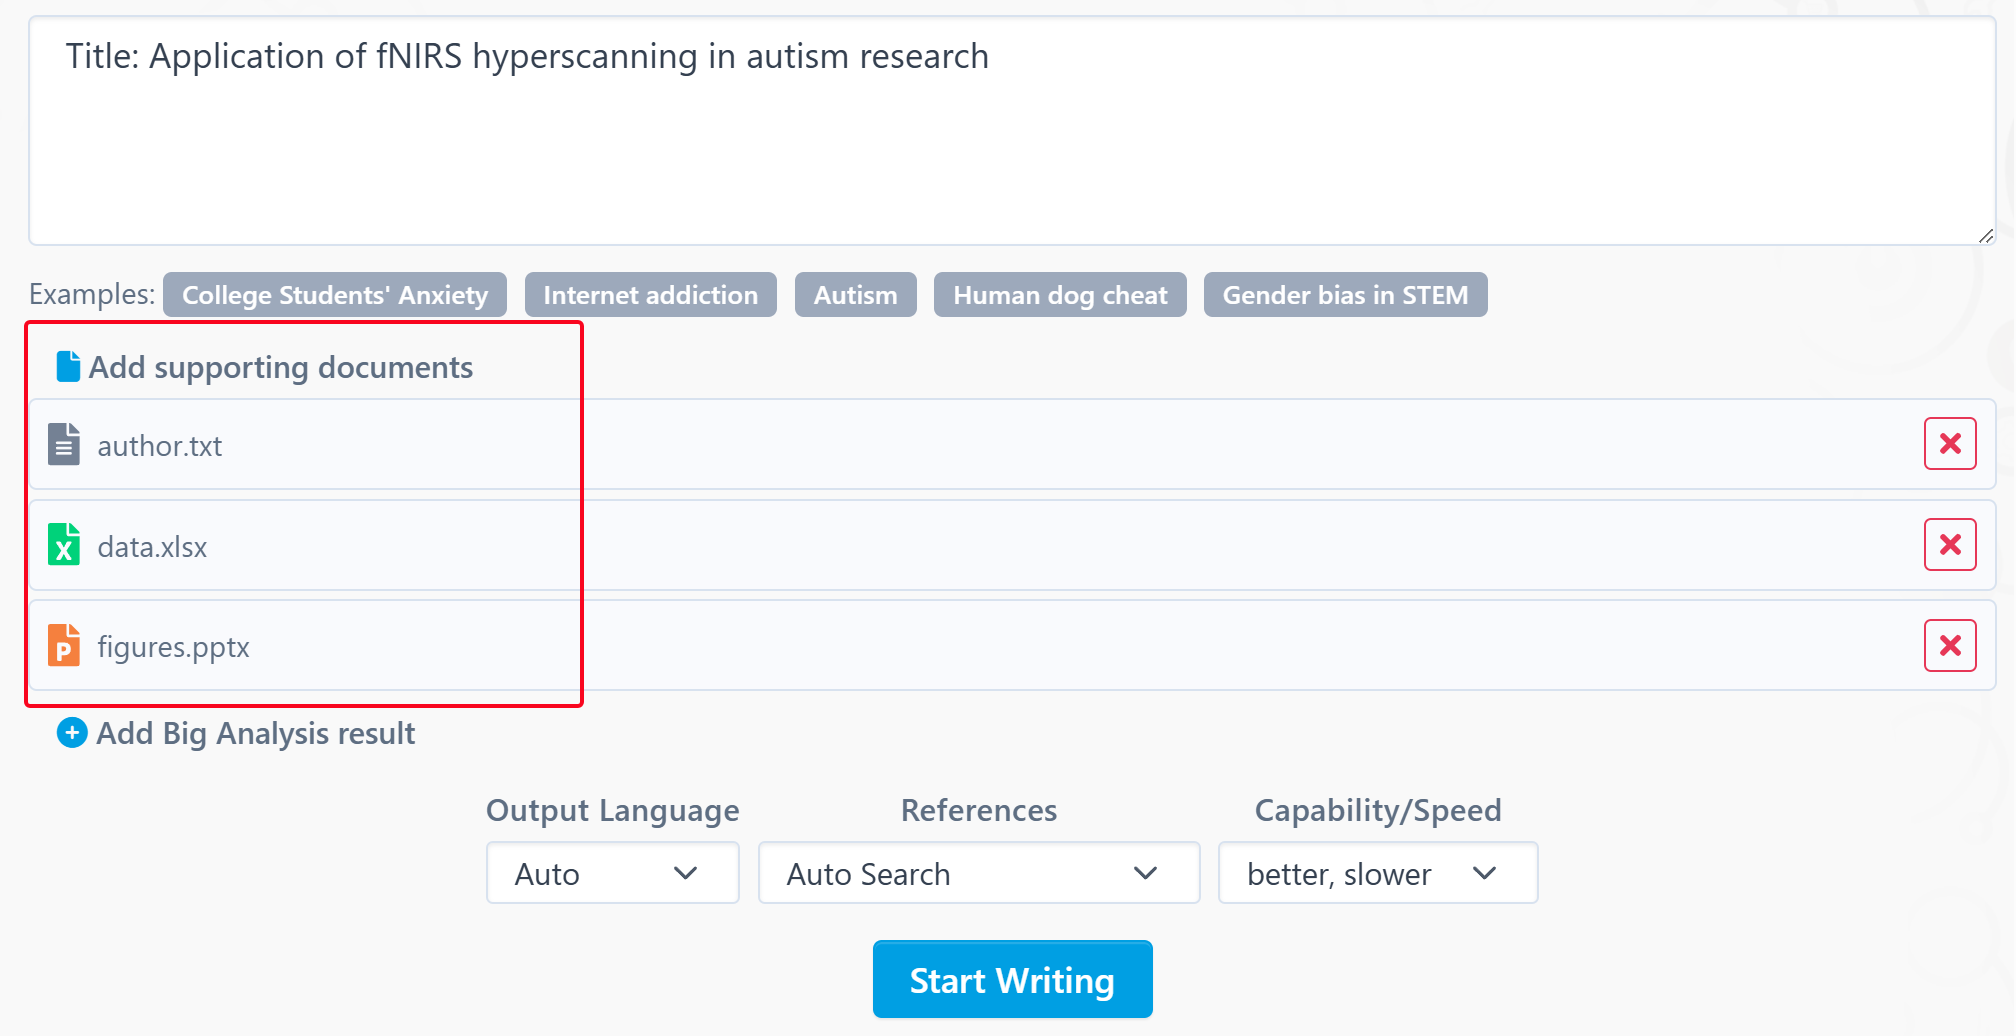
Task: Click inside the title text area
Action: coord(1010,150)
